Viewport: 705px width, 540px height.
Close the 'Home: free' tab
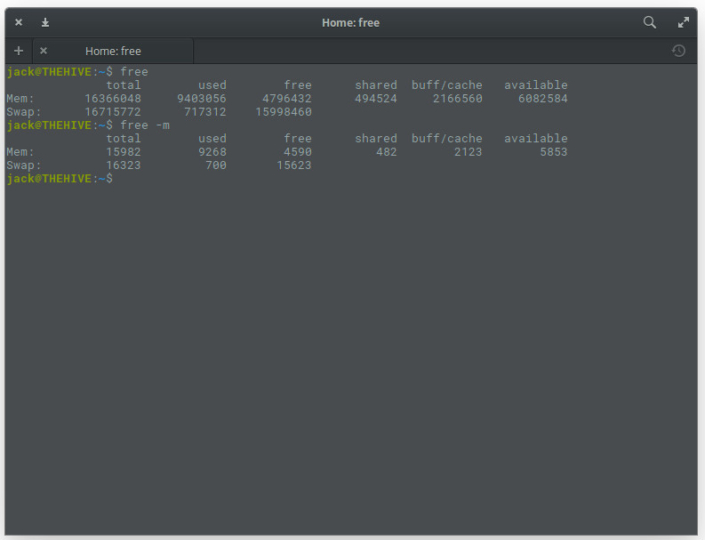coord(43,51)
